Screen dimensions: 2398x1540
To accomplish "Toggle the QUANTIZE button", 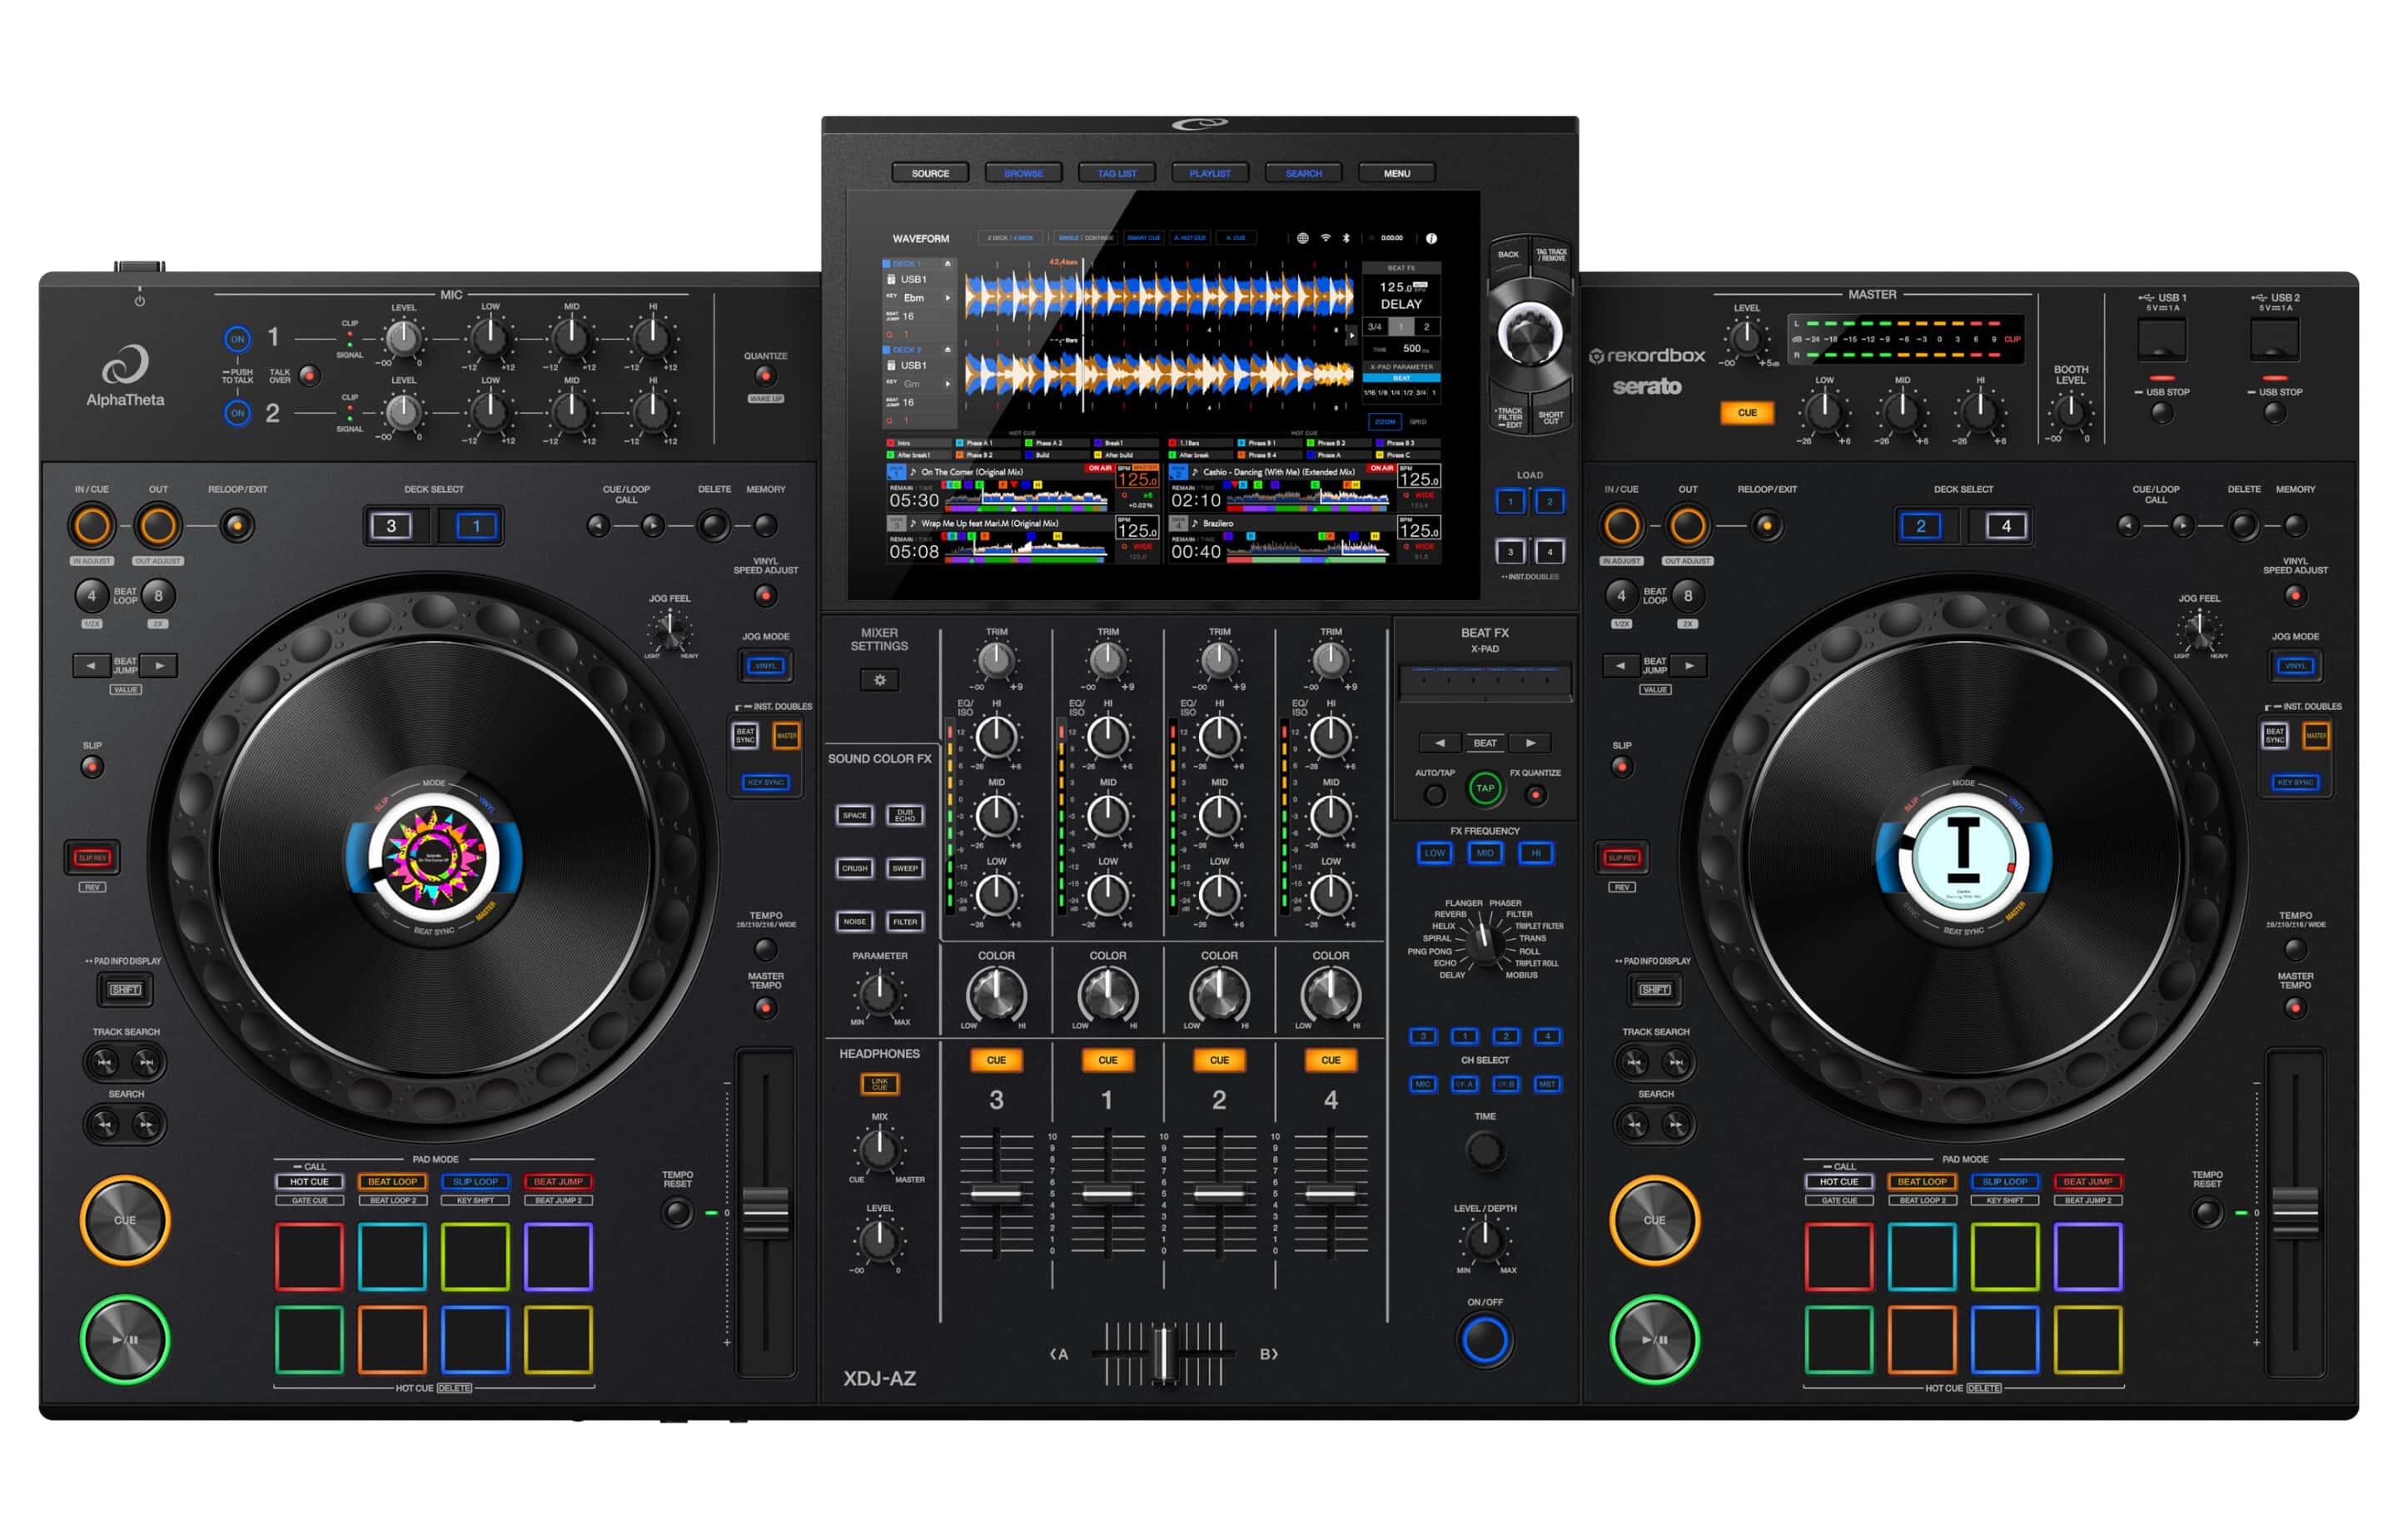I will tap(765, 376).
